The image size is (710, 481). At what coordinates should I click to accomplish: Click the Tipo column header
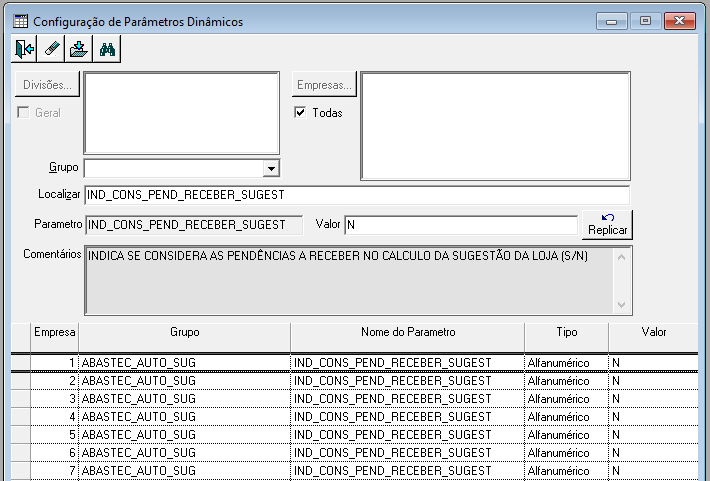[566, 337]
